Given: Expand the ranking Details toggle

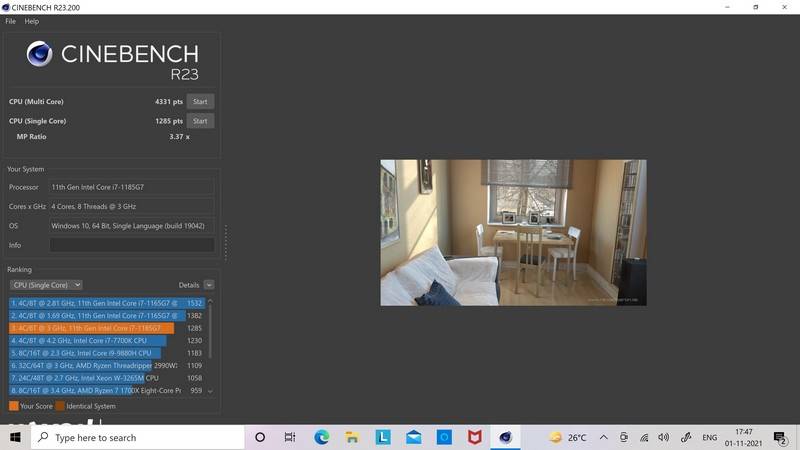Looking at the screenshot, I should [x=208, y=285].
